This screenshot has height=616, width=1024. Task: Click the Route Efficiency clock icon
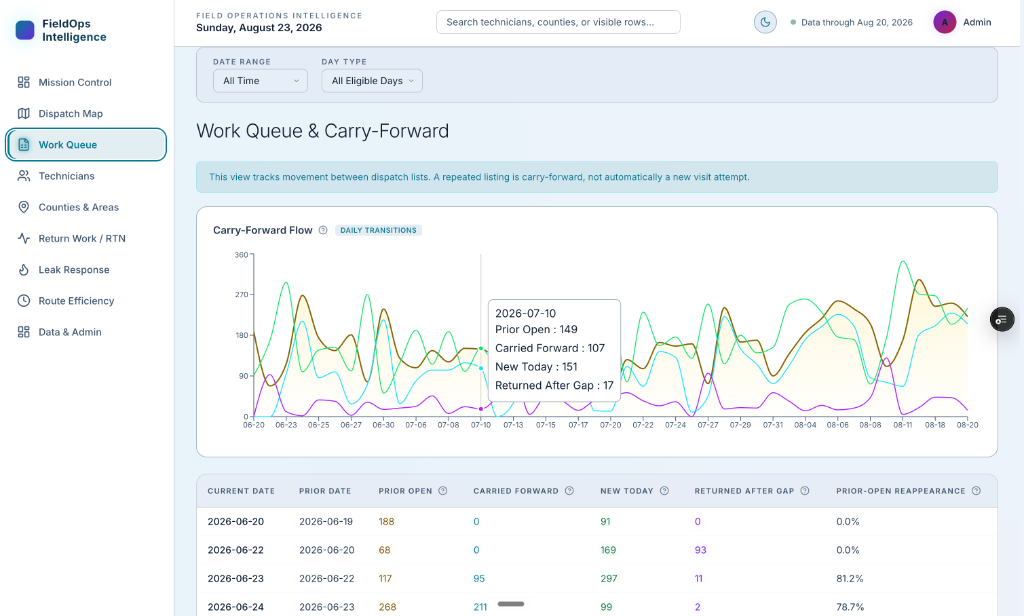click(x=24, y=301)
